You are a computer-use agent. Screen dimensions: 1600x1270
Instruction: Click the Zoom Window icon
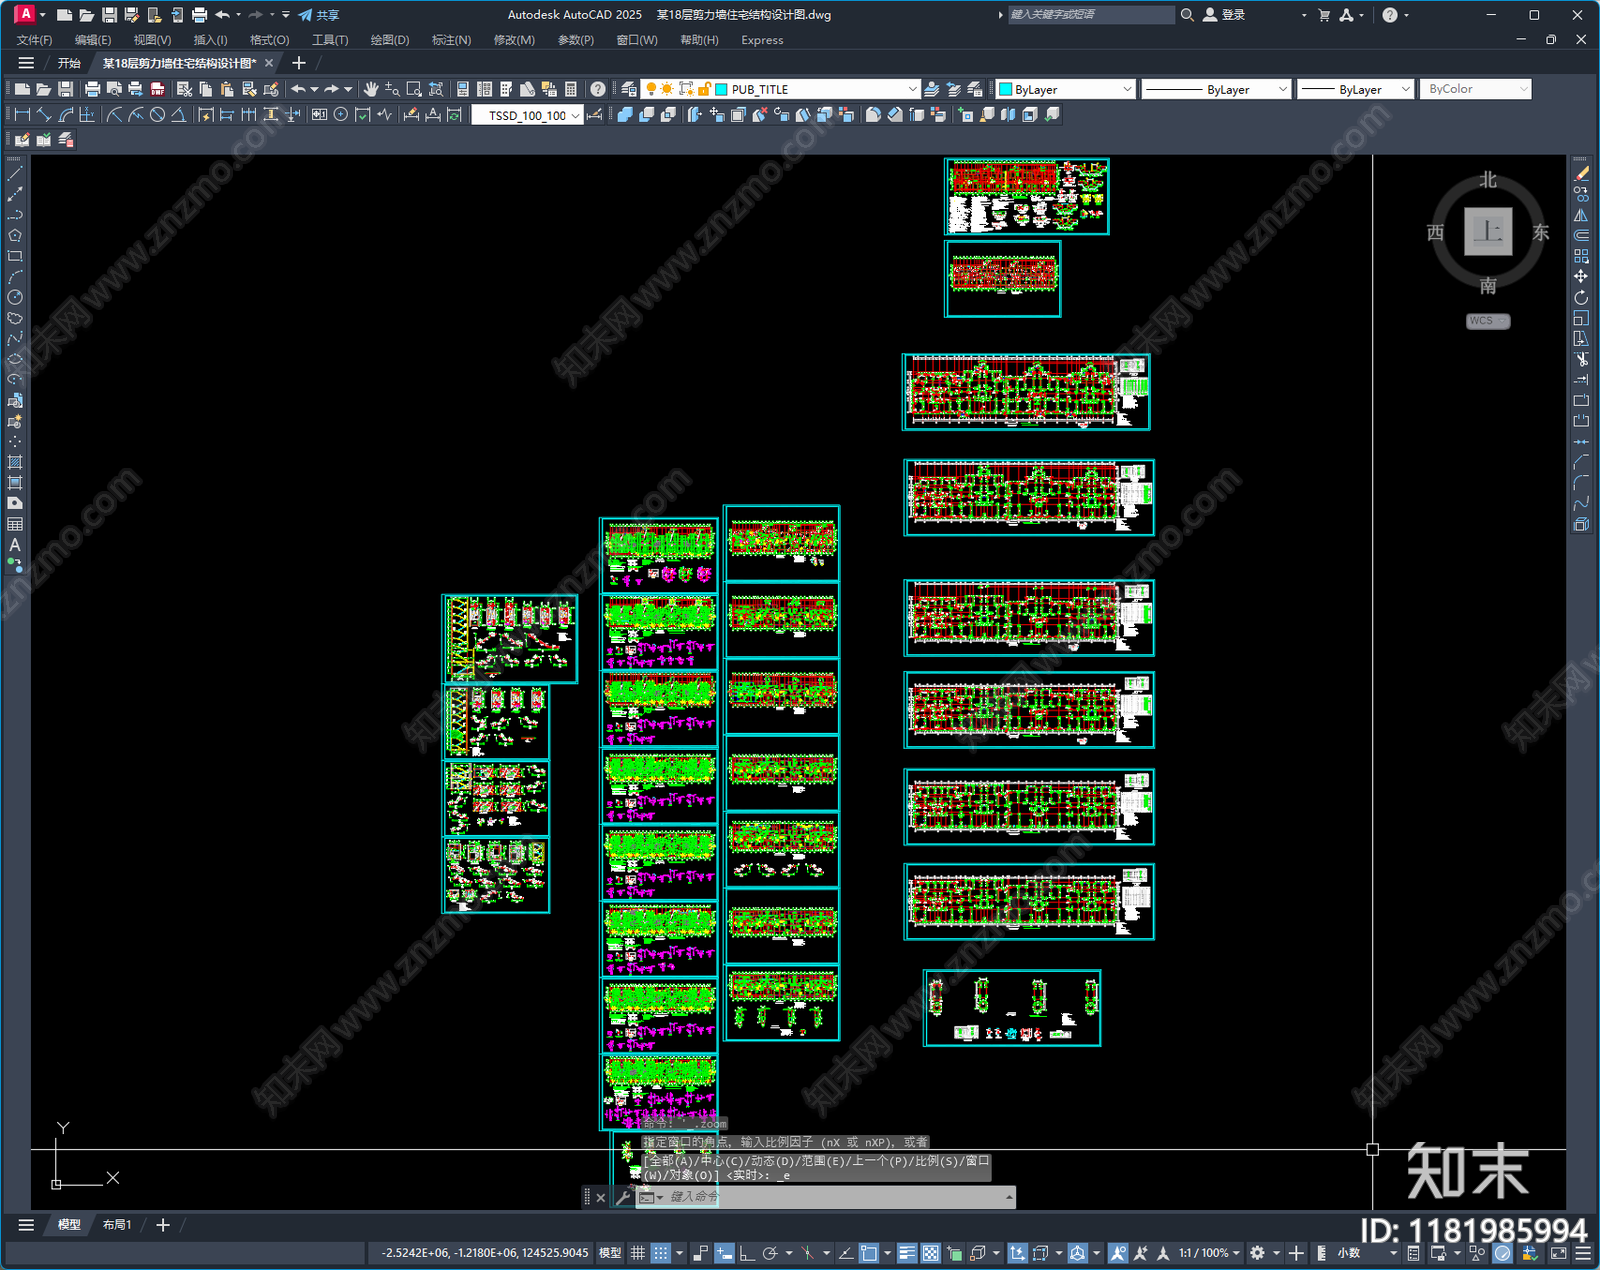(414, 89)
